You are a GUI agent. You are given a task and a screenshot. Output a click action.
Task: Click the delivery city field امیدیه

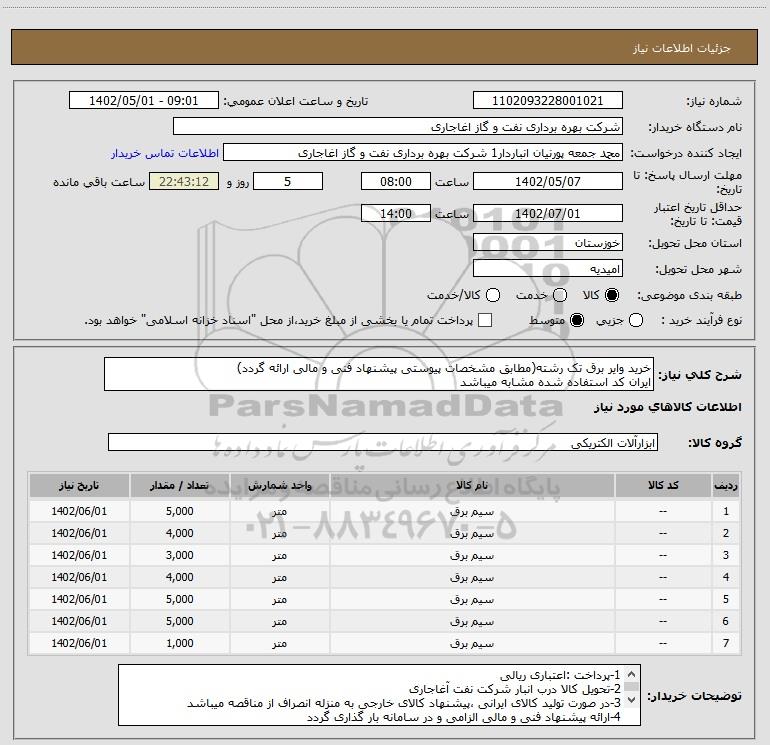coord(548,269)
